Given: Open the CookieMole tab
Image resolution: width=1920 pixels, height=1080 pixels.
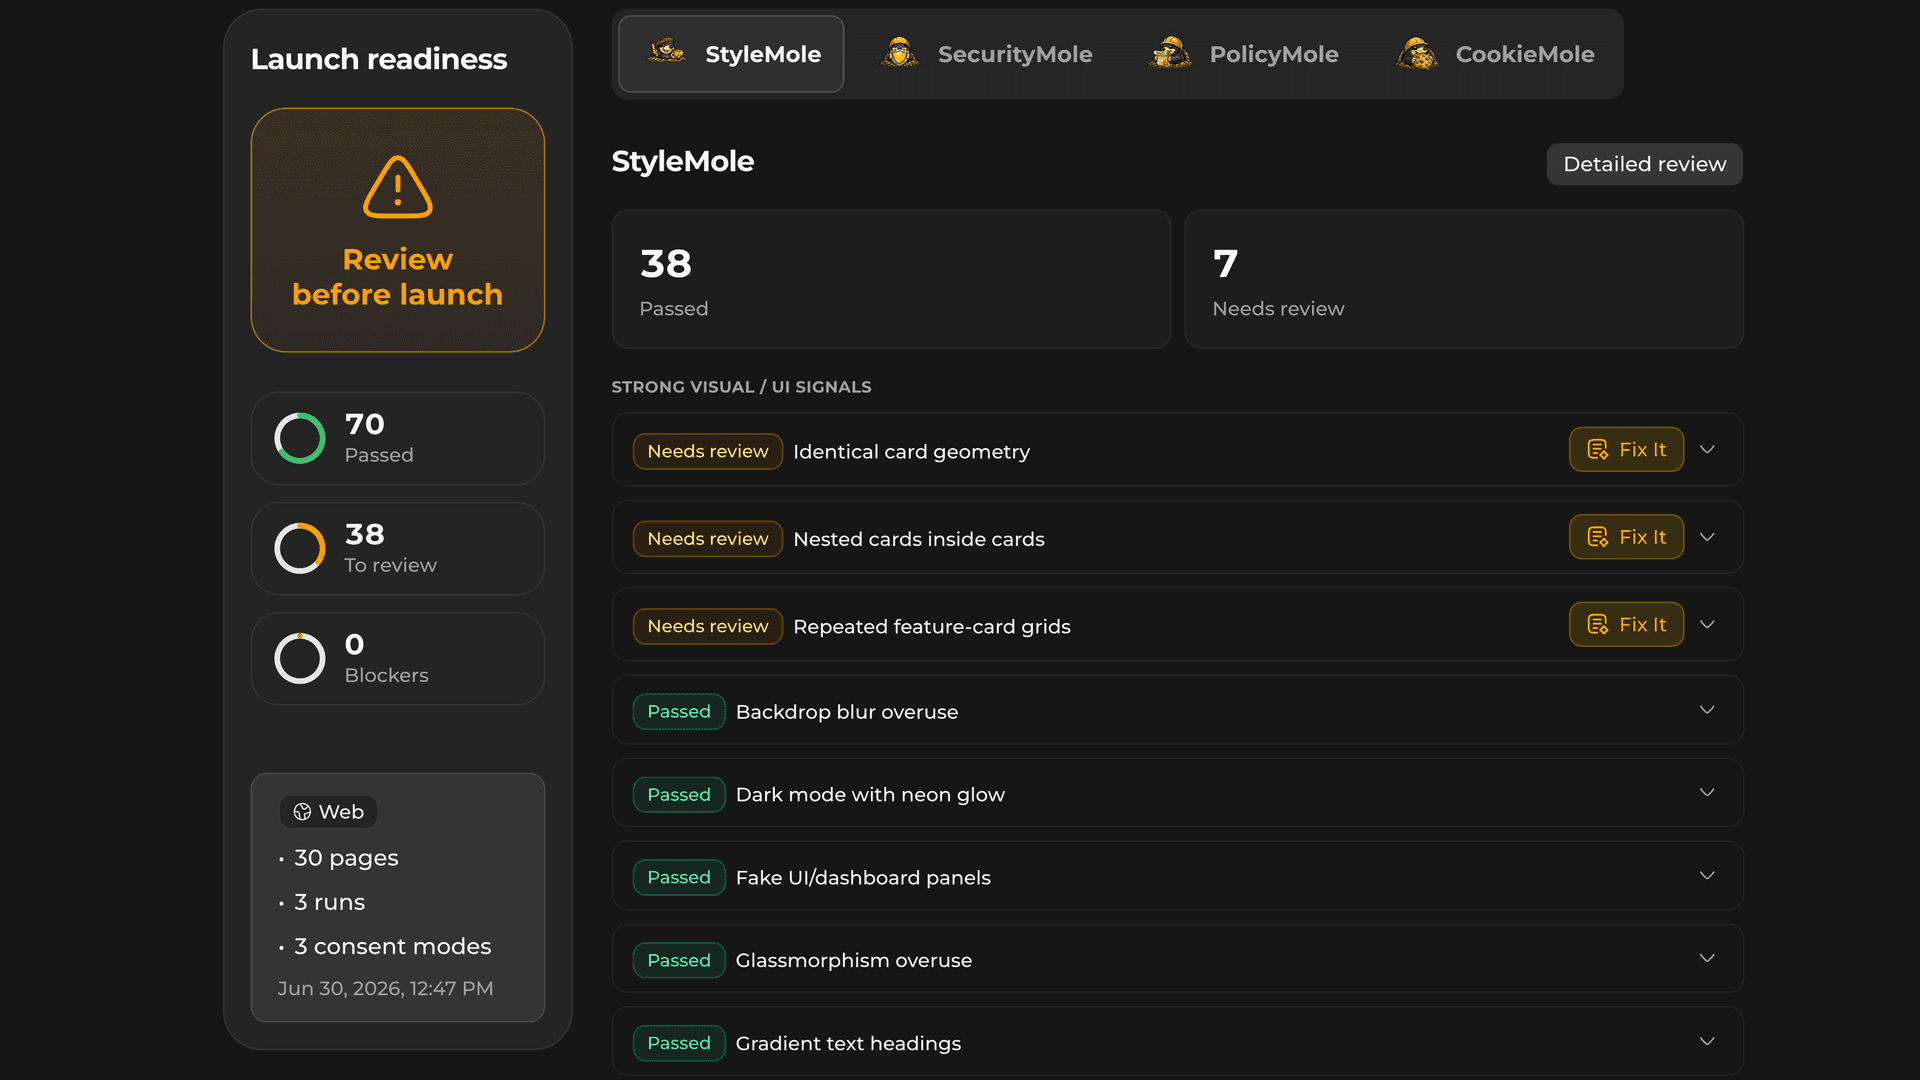Looking at the screenshot, I should coord(1495,54).
